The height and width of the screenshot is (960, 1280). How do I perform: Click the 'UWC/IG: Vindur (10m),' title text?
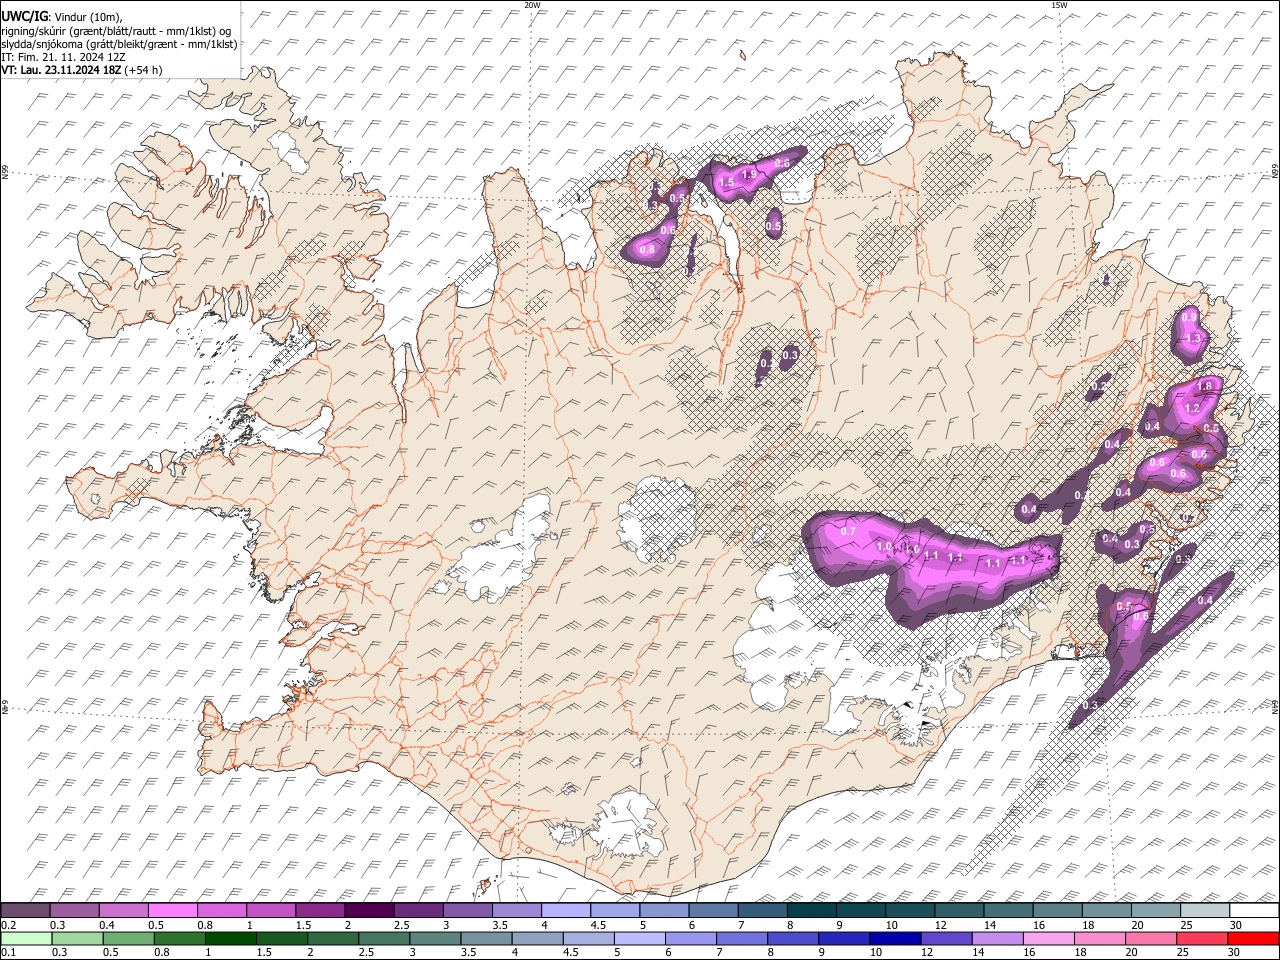pyautogui.click(x=62, y=16)
